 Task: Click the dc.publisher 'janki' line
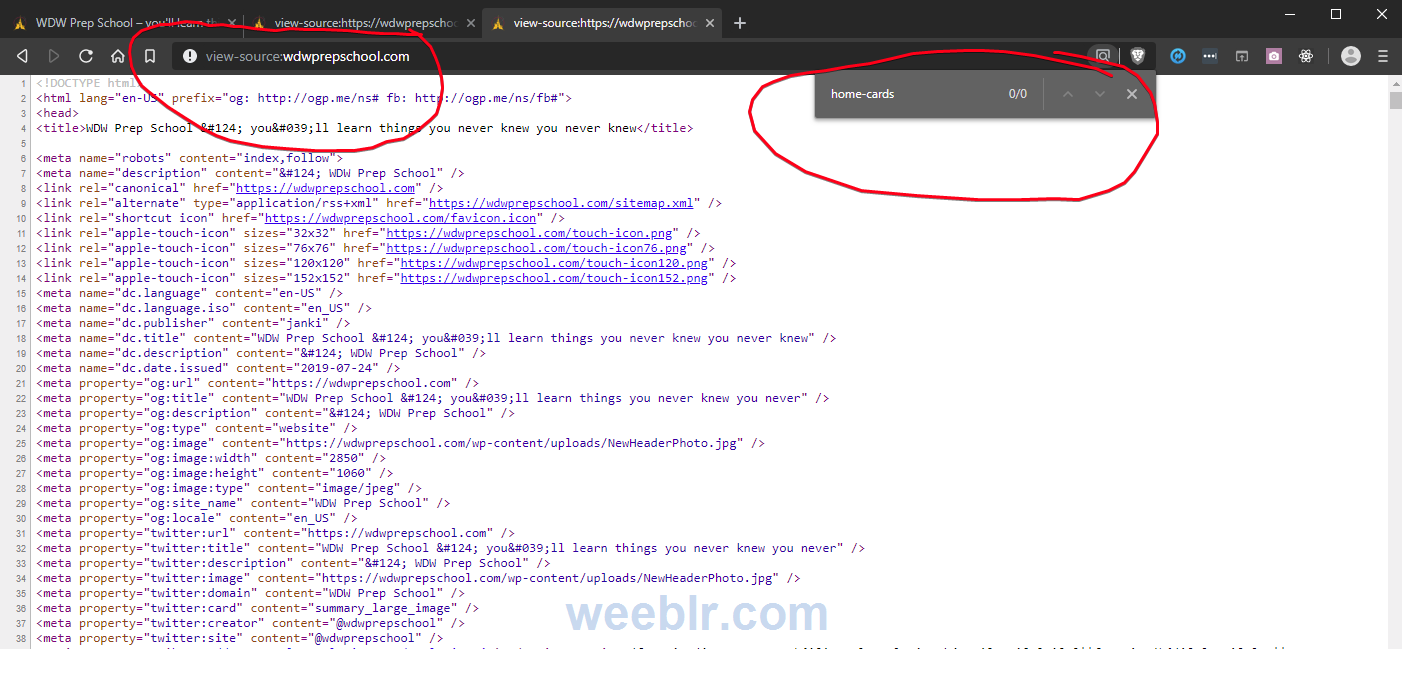pos(193,323)
